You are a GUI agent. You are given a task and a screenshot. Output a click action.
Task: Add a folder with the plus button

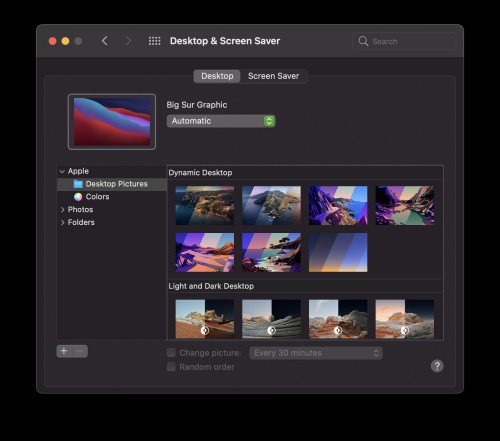point(64,351)
